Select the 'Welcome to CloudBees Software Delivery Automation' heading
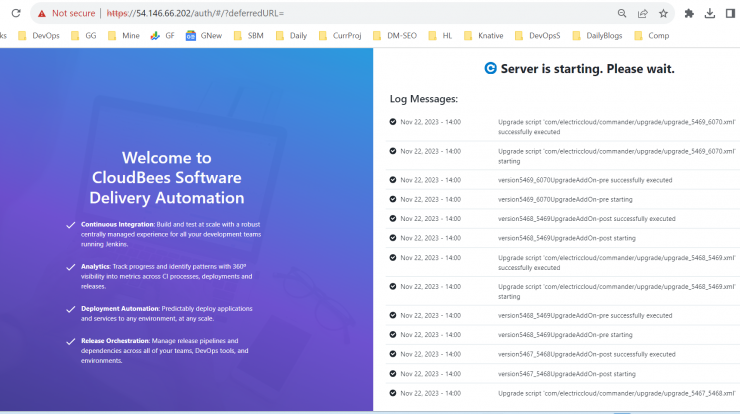The width and height of the screenshot is (740, 414). [167, 177]
